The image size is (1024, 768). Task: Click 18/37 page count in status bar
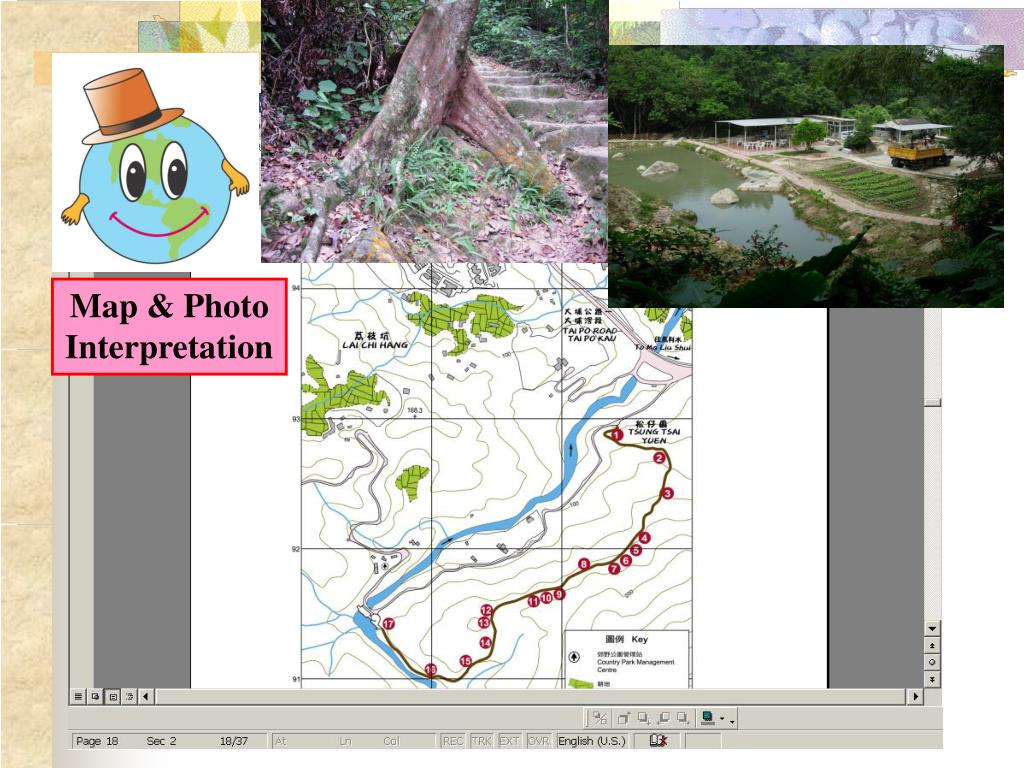pos(233,741)
